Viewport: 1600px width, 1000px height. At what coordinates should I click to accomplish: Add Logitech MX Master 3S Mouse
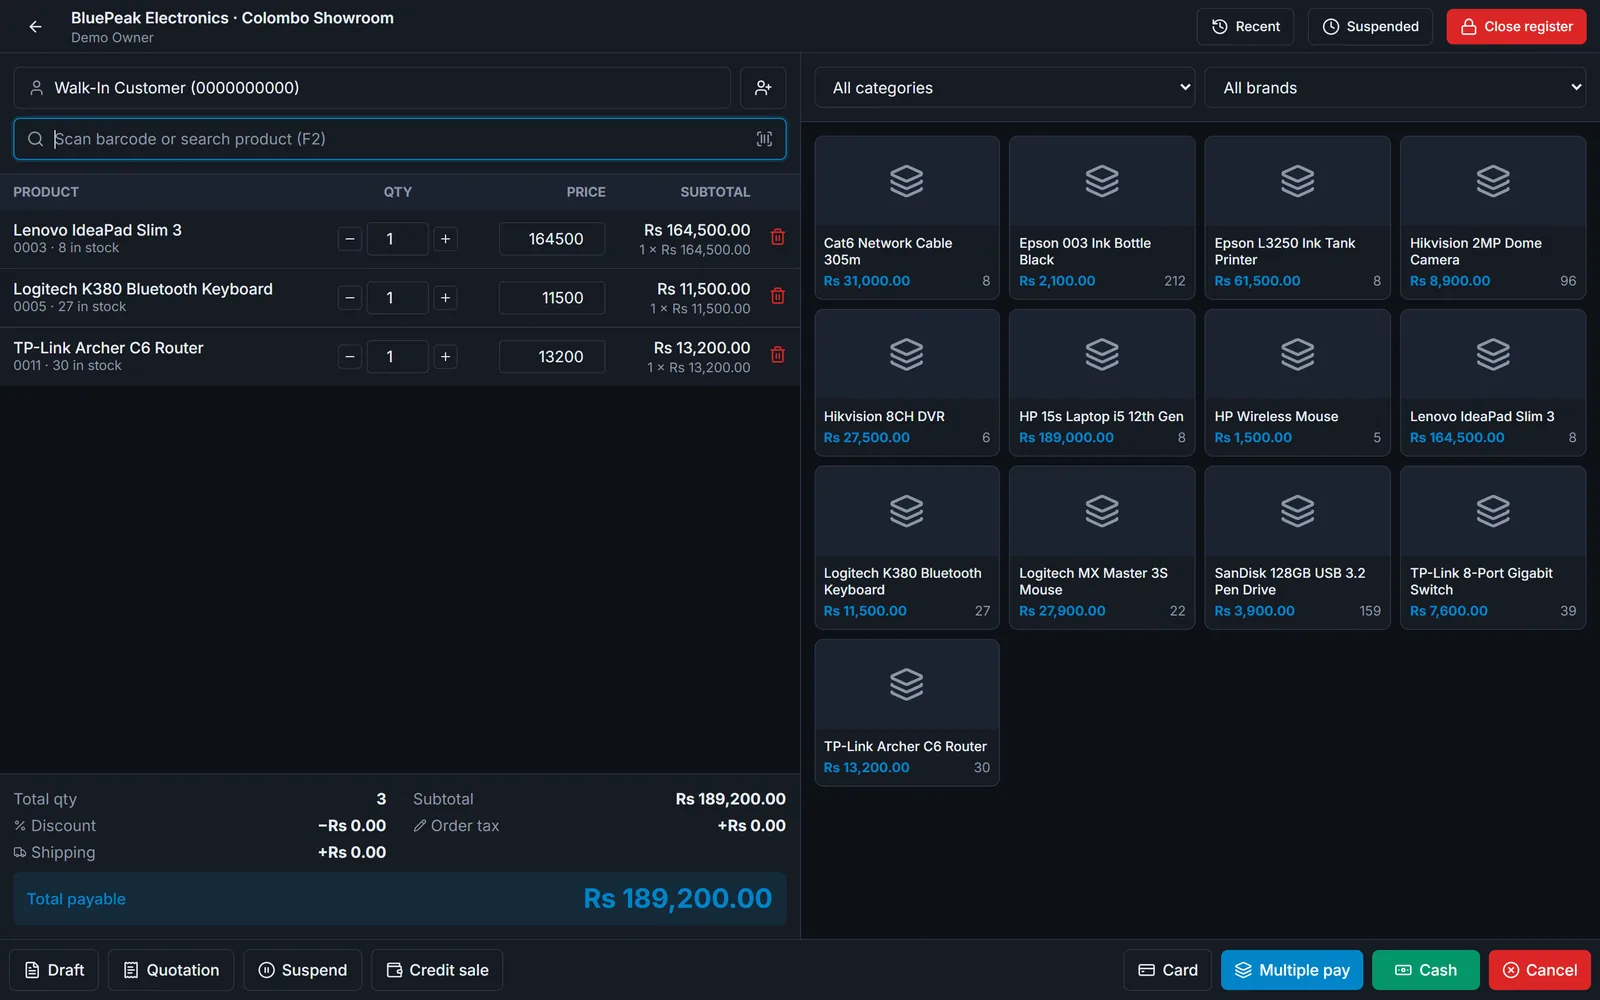(1102, 548)
